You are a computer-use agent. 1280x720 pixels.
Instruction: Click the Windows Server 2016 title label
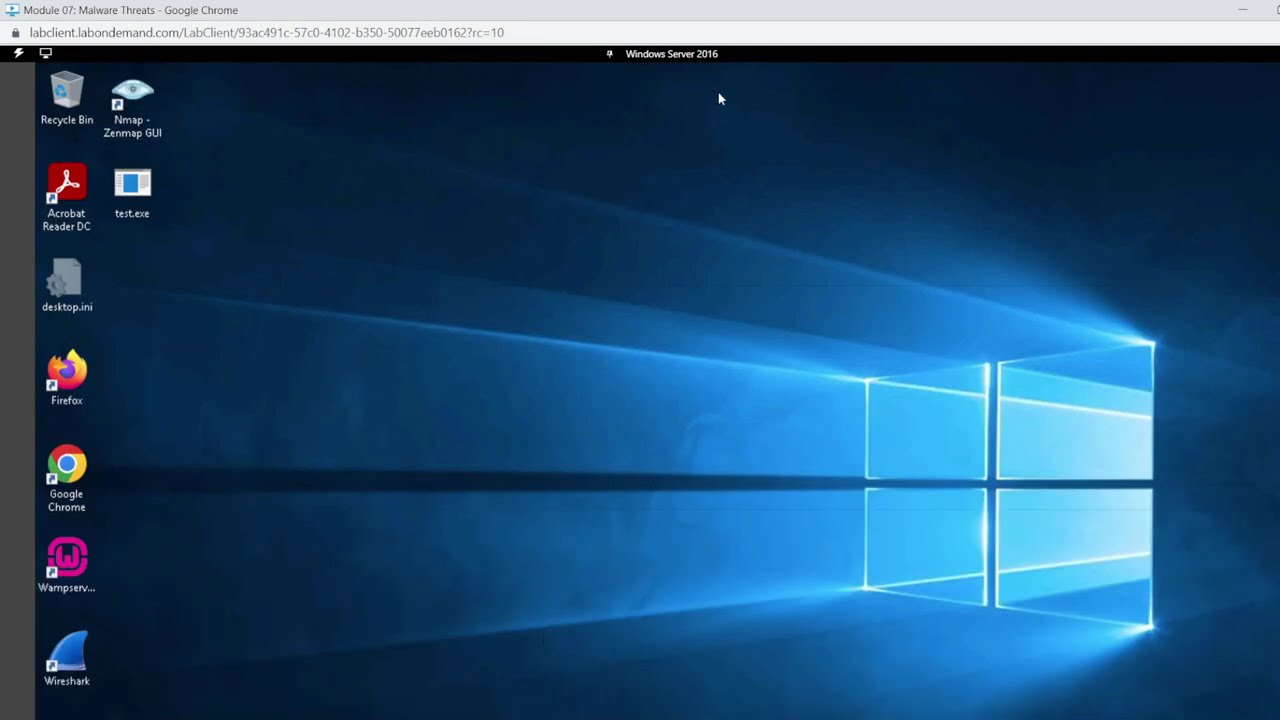(671, 54)
